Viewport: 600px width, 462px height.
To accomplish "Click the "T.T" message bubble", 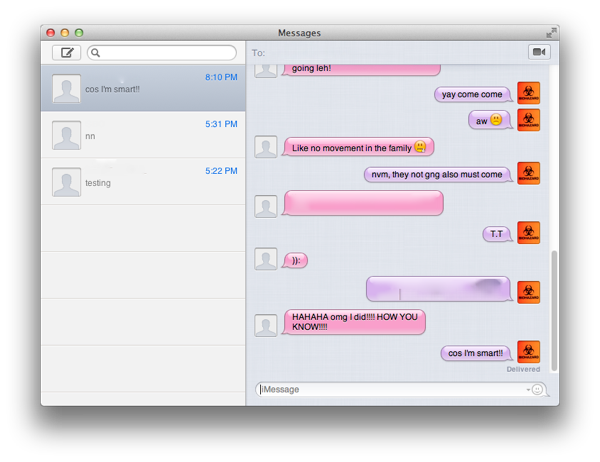I will [x=497, y=234].
